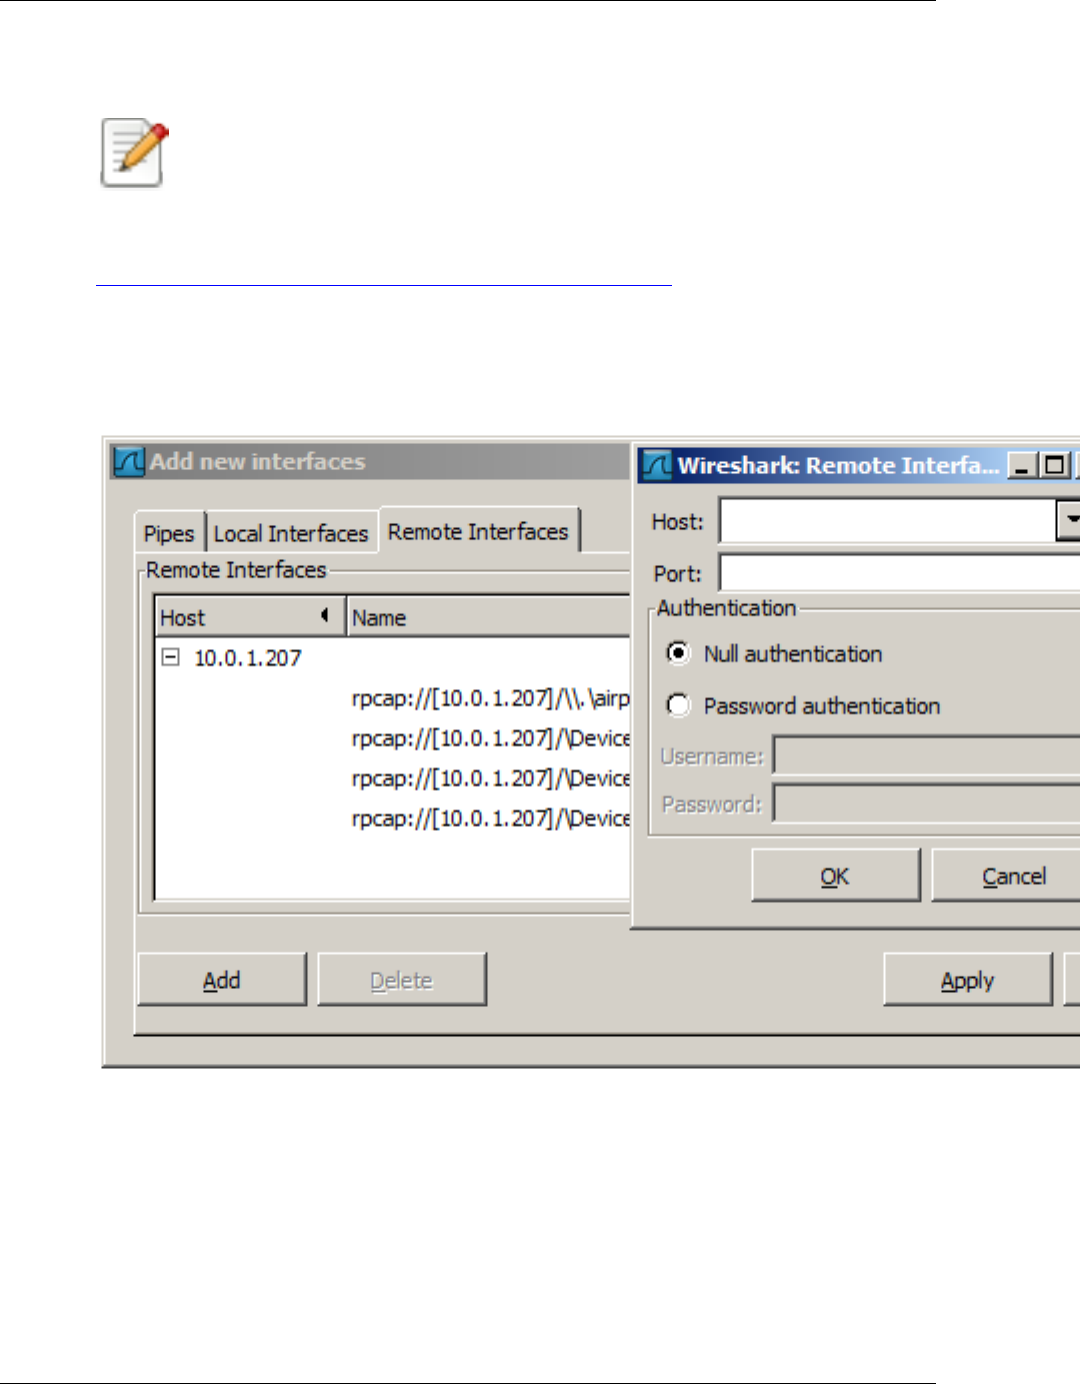Select Null authentication radio button

click(x=678, y=653)
